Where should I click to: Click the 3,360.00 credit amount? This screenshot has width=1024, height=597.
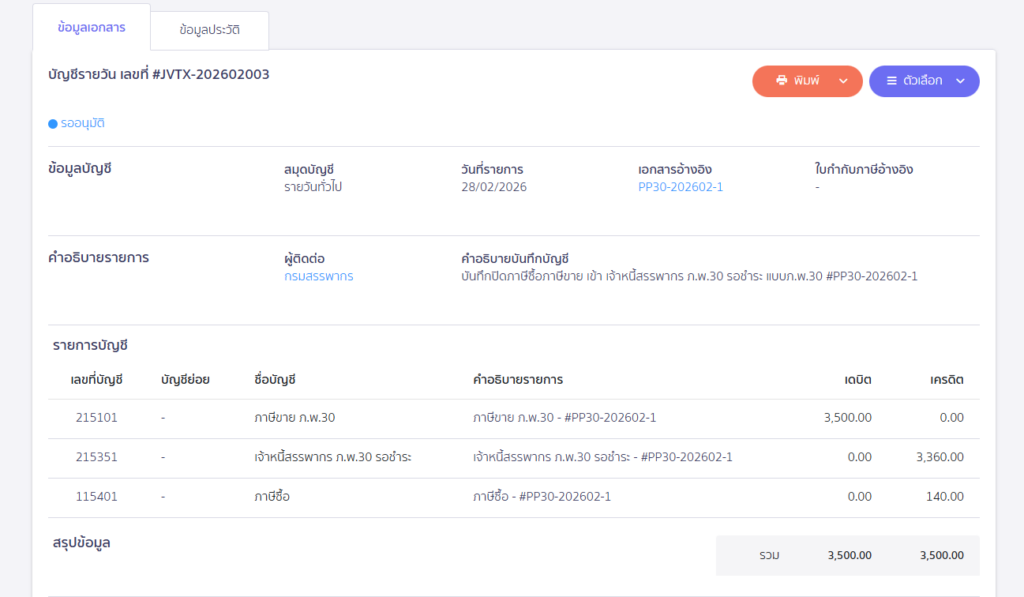coord(939,457)
